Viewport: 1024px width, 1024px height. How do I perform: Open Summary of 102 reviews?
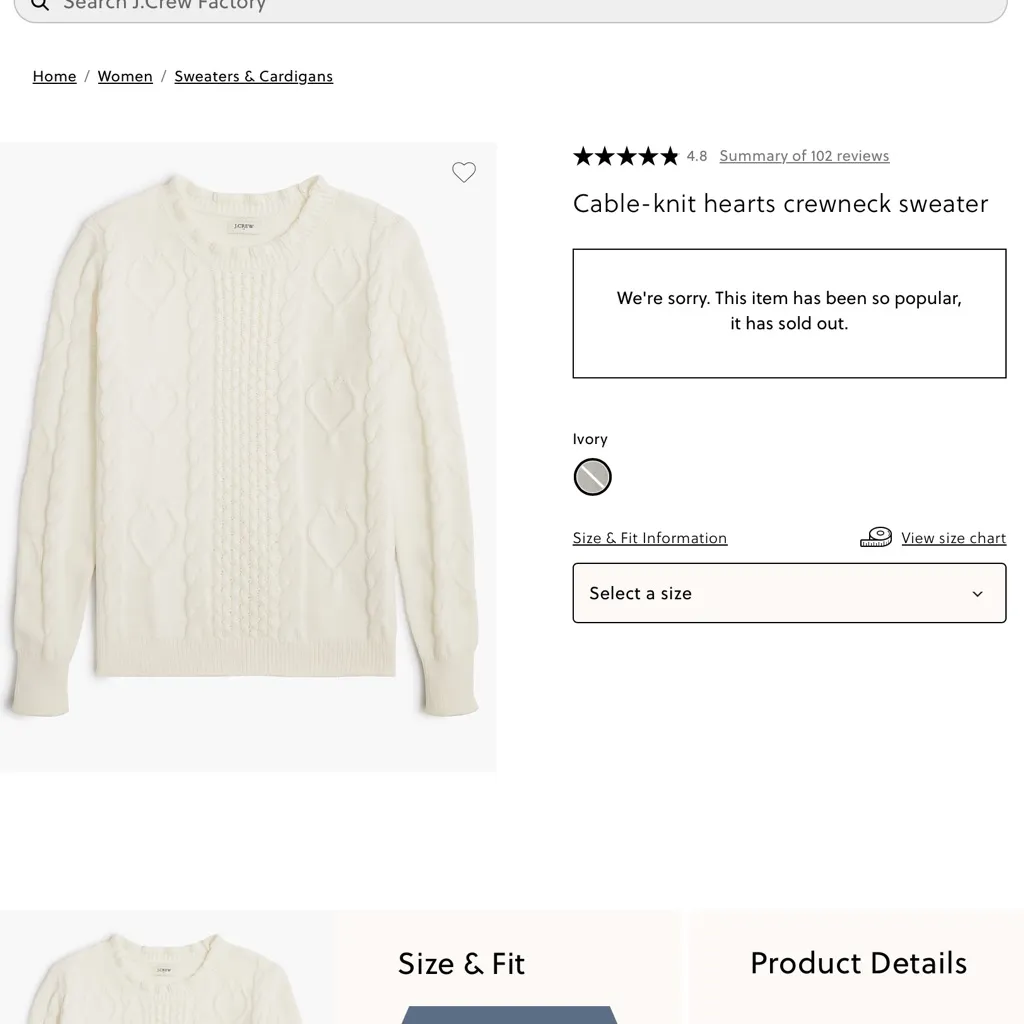(804, 156)
